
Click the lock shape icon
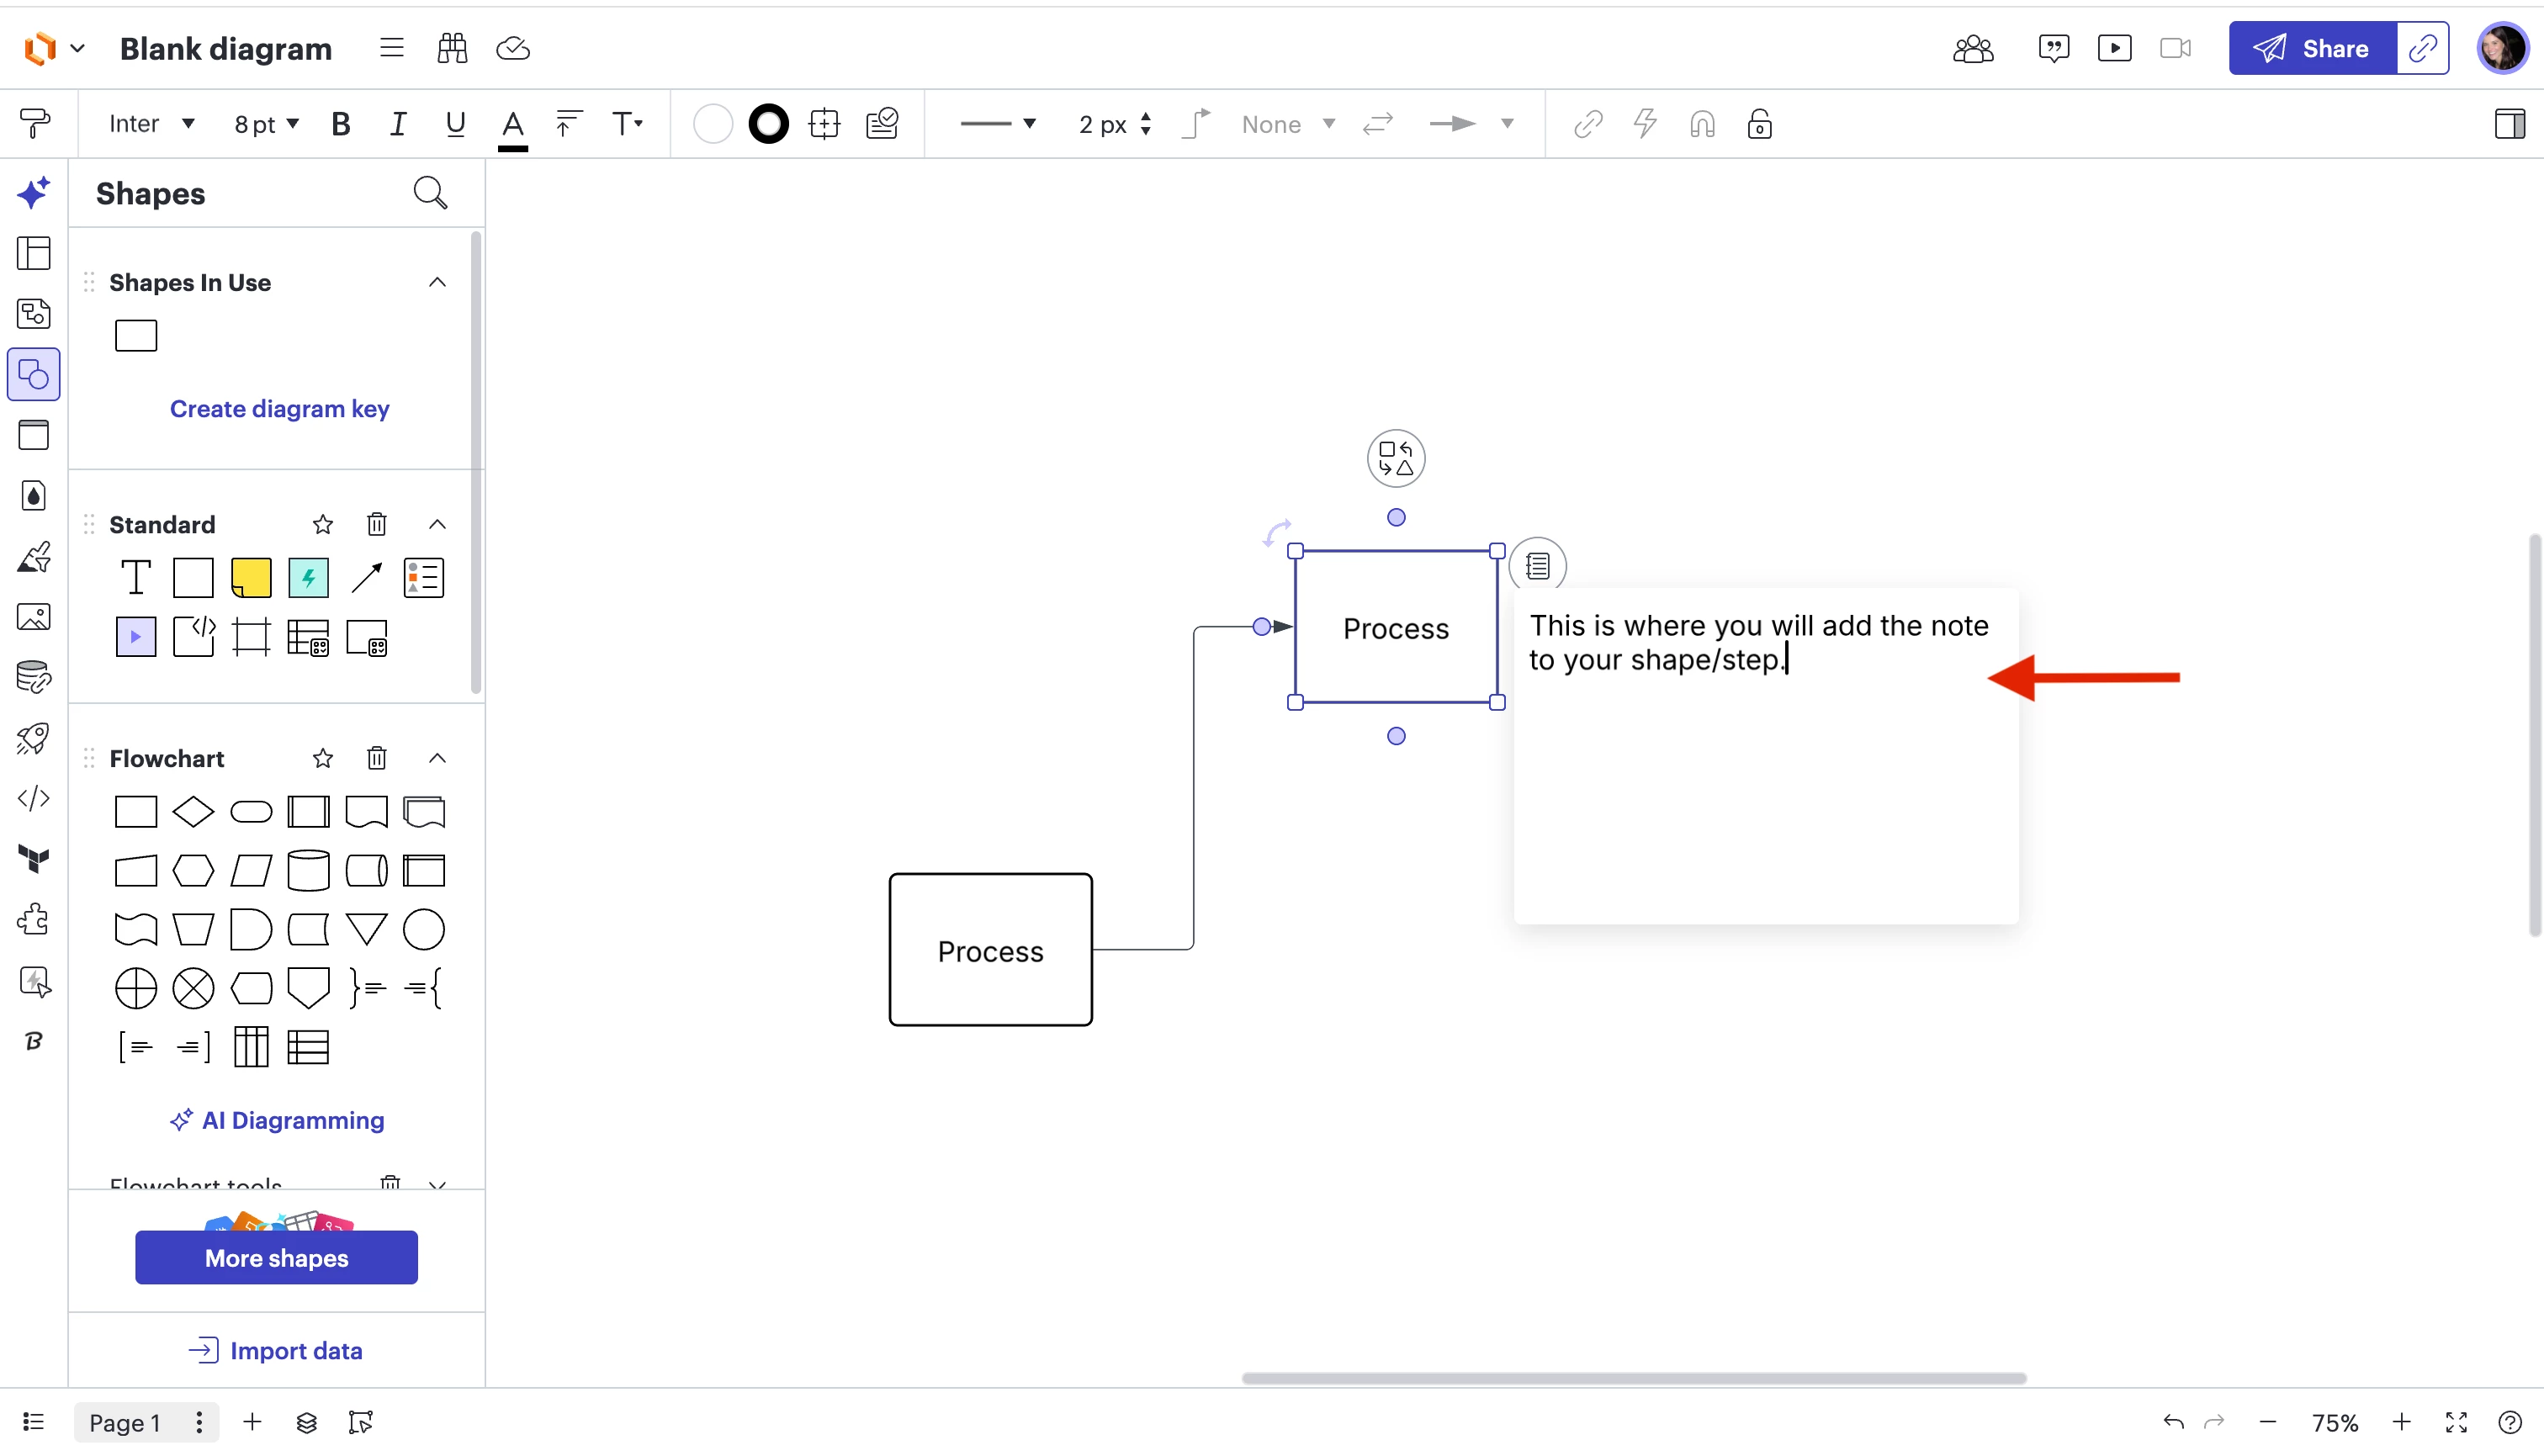(1759, 124)
